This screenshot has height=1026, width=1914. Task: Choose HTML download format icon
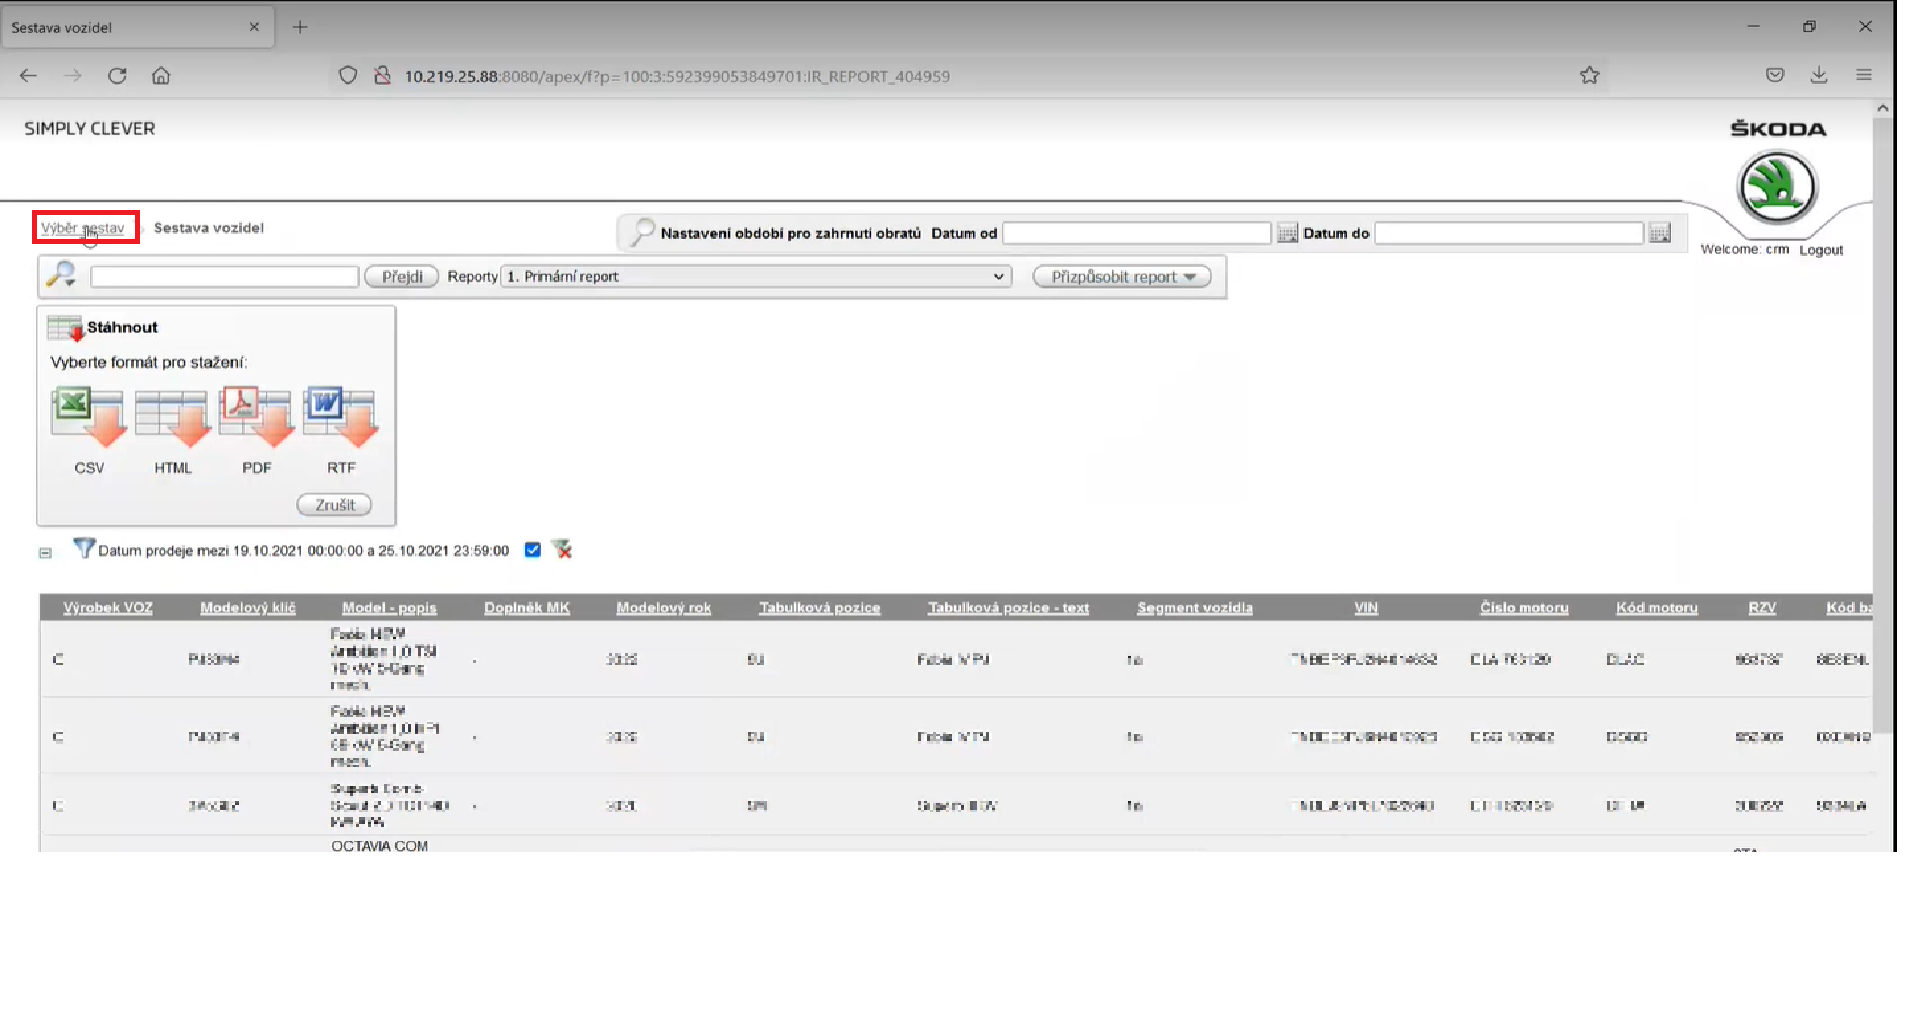point(172,418)
